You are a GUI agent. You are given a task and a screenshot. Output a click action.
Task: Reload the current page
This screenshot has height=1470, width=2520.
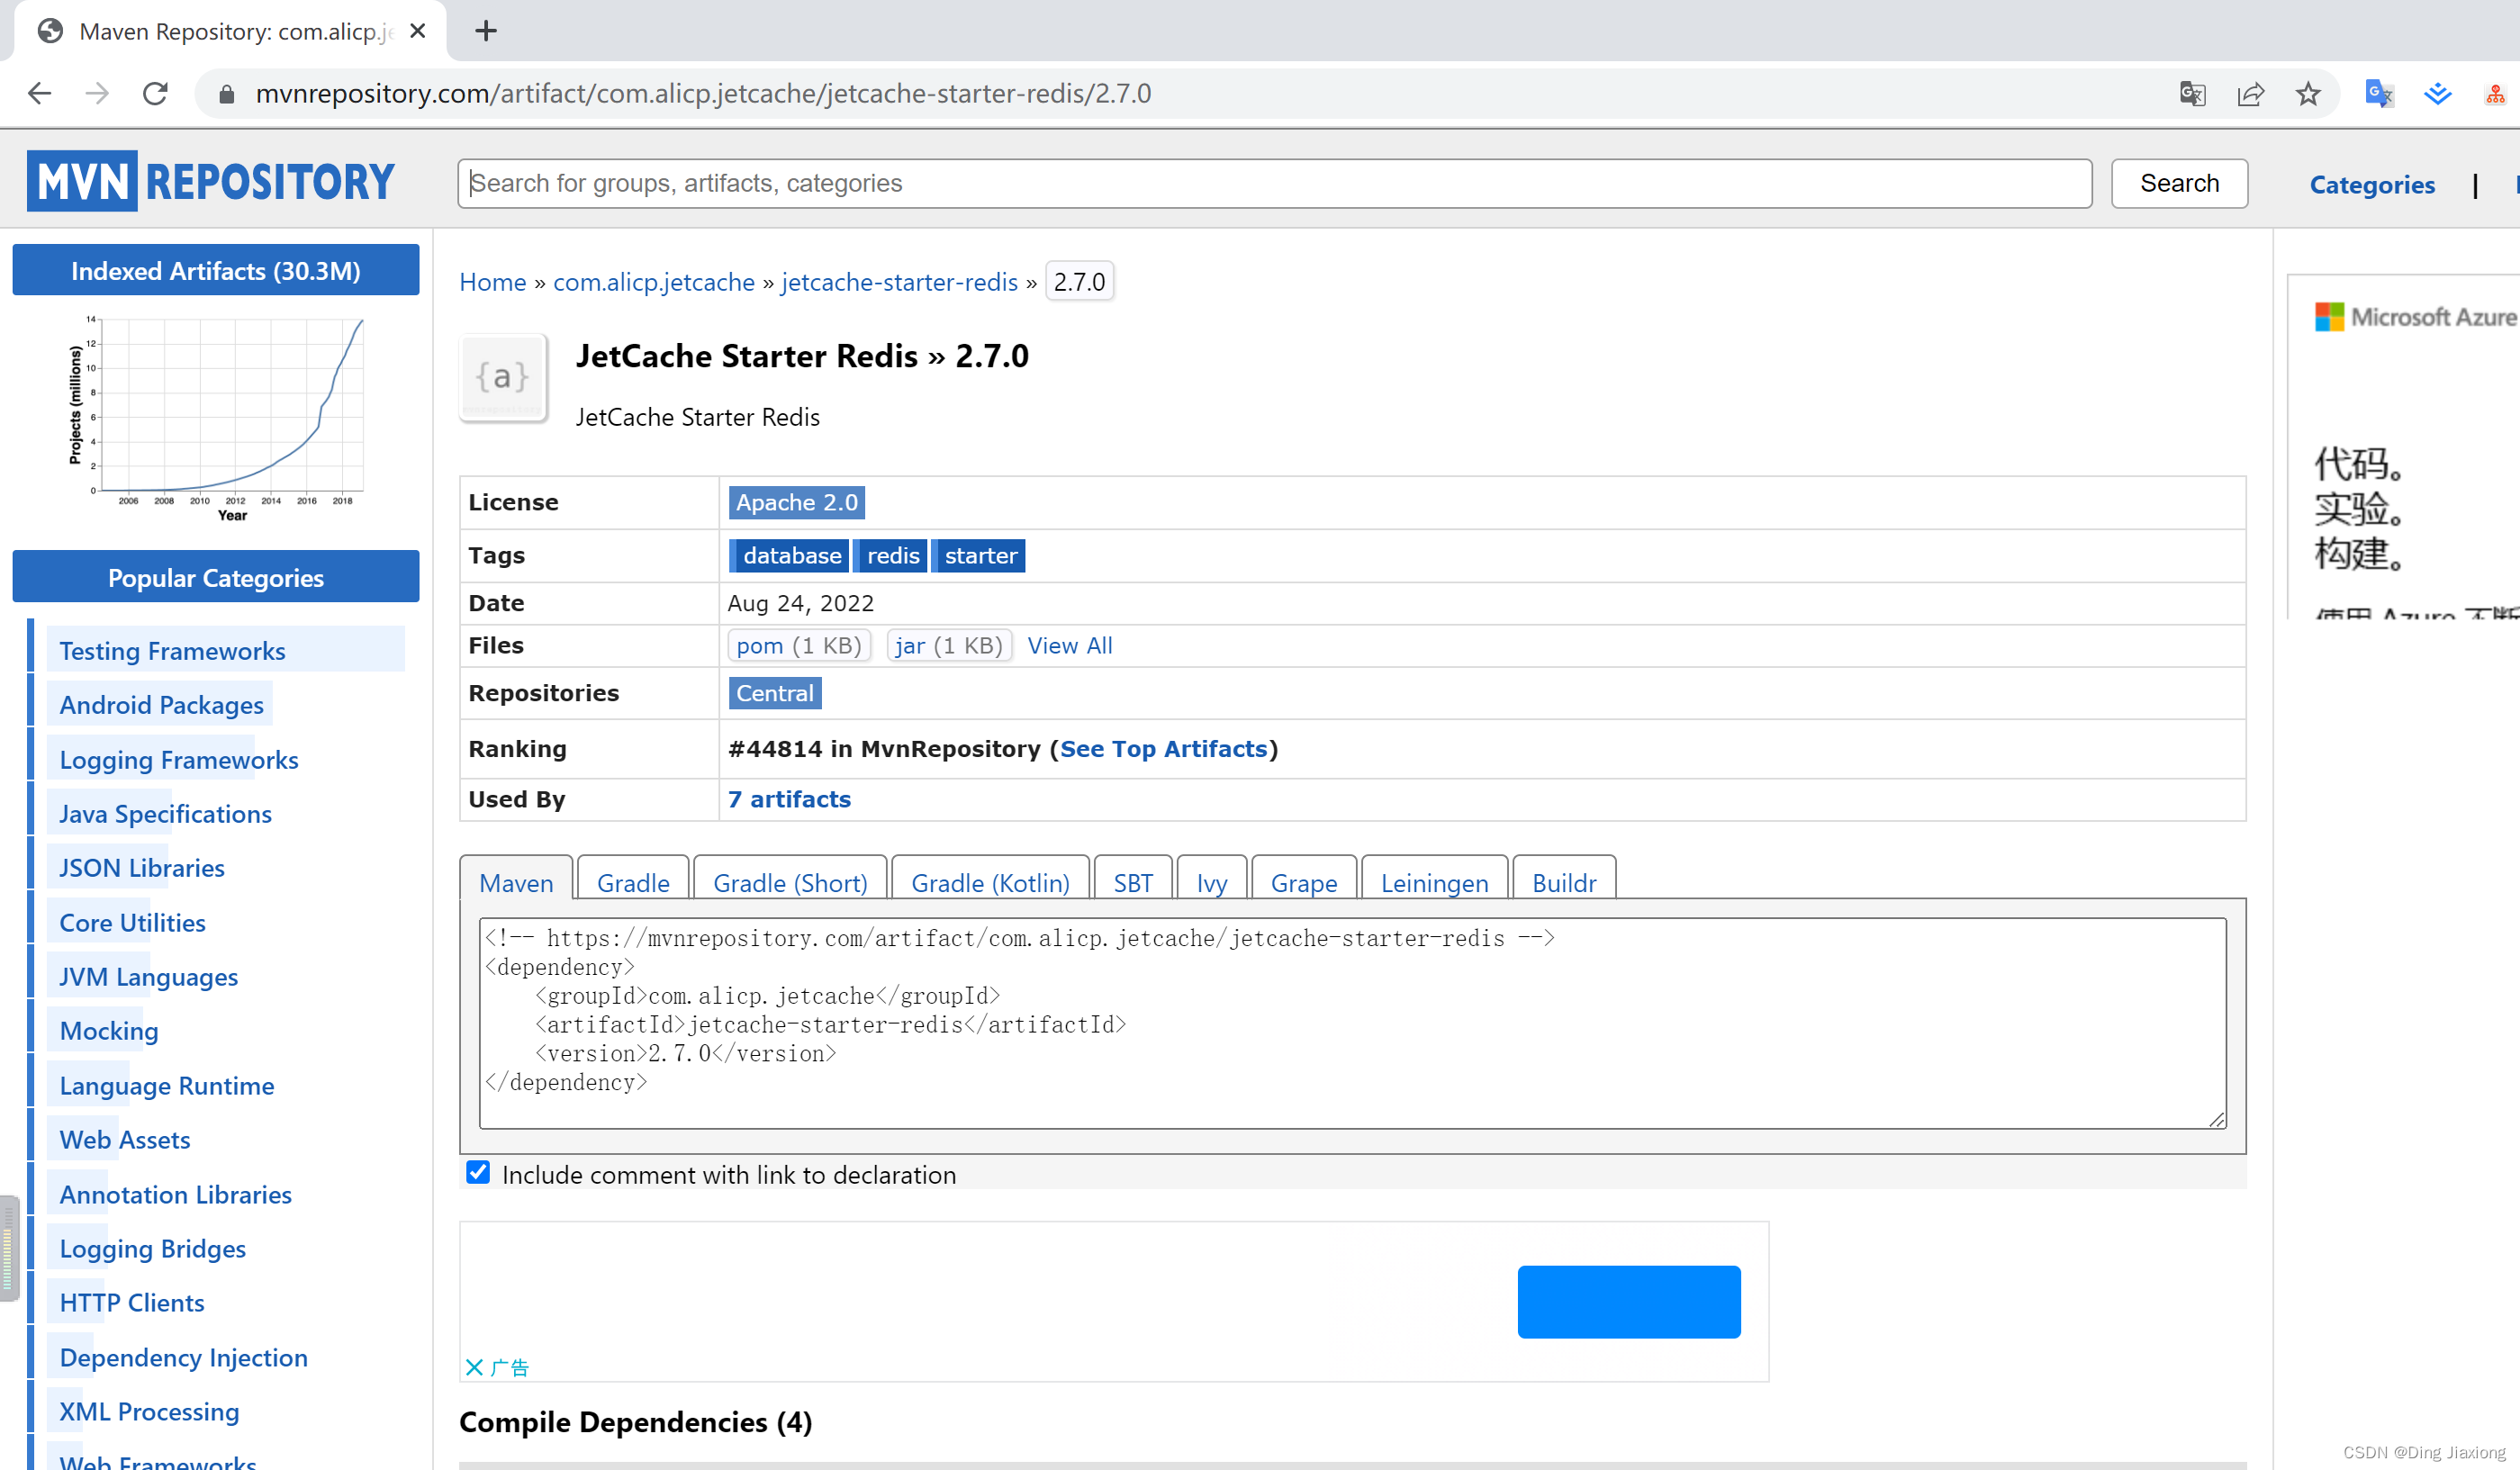[155, 93]
